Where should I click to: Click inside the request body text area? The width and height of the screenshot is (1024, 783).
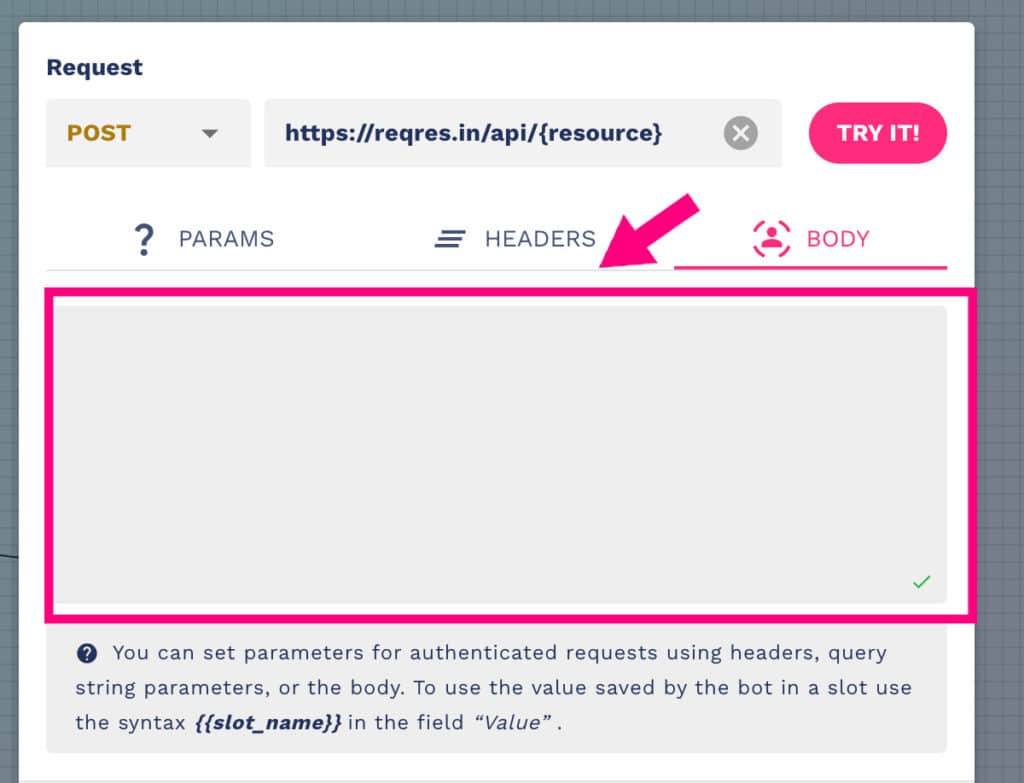pos(500,455)
